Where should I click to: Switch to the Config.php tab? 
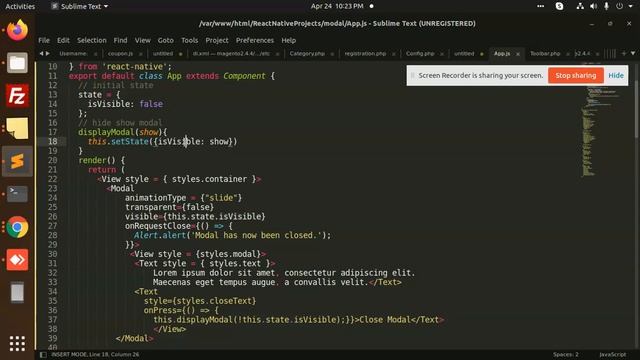(420, 53)
